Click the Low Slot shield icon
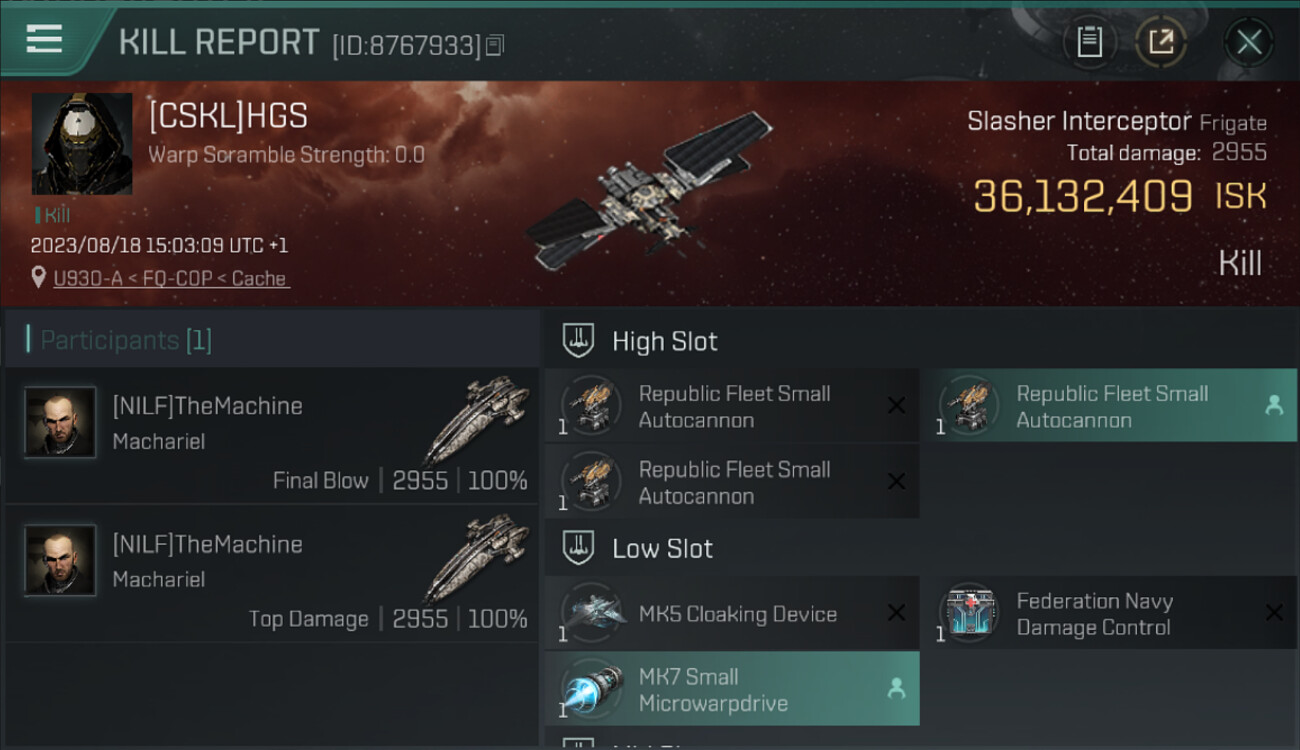1300x750 pixels. 578,548
